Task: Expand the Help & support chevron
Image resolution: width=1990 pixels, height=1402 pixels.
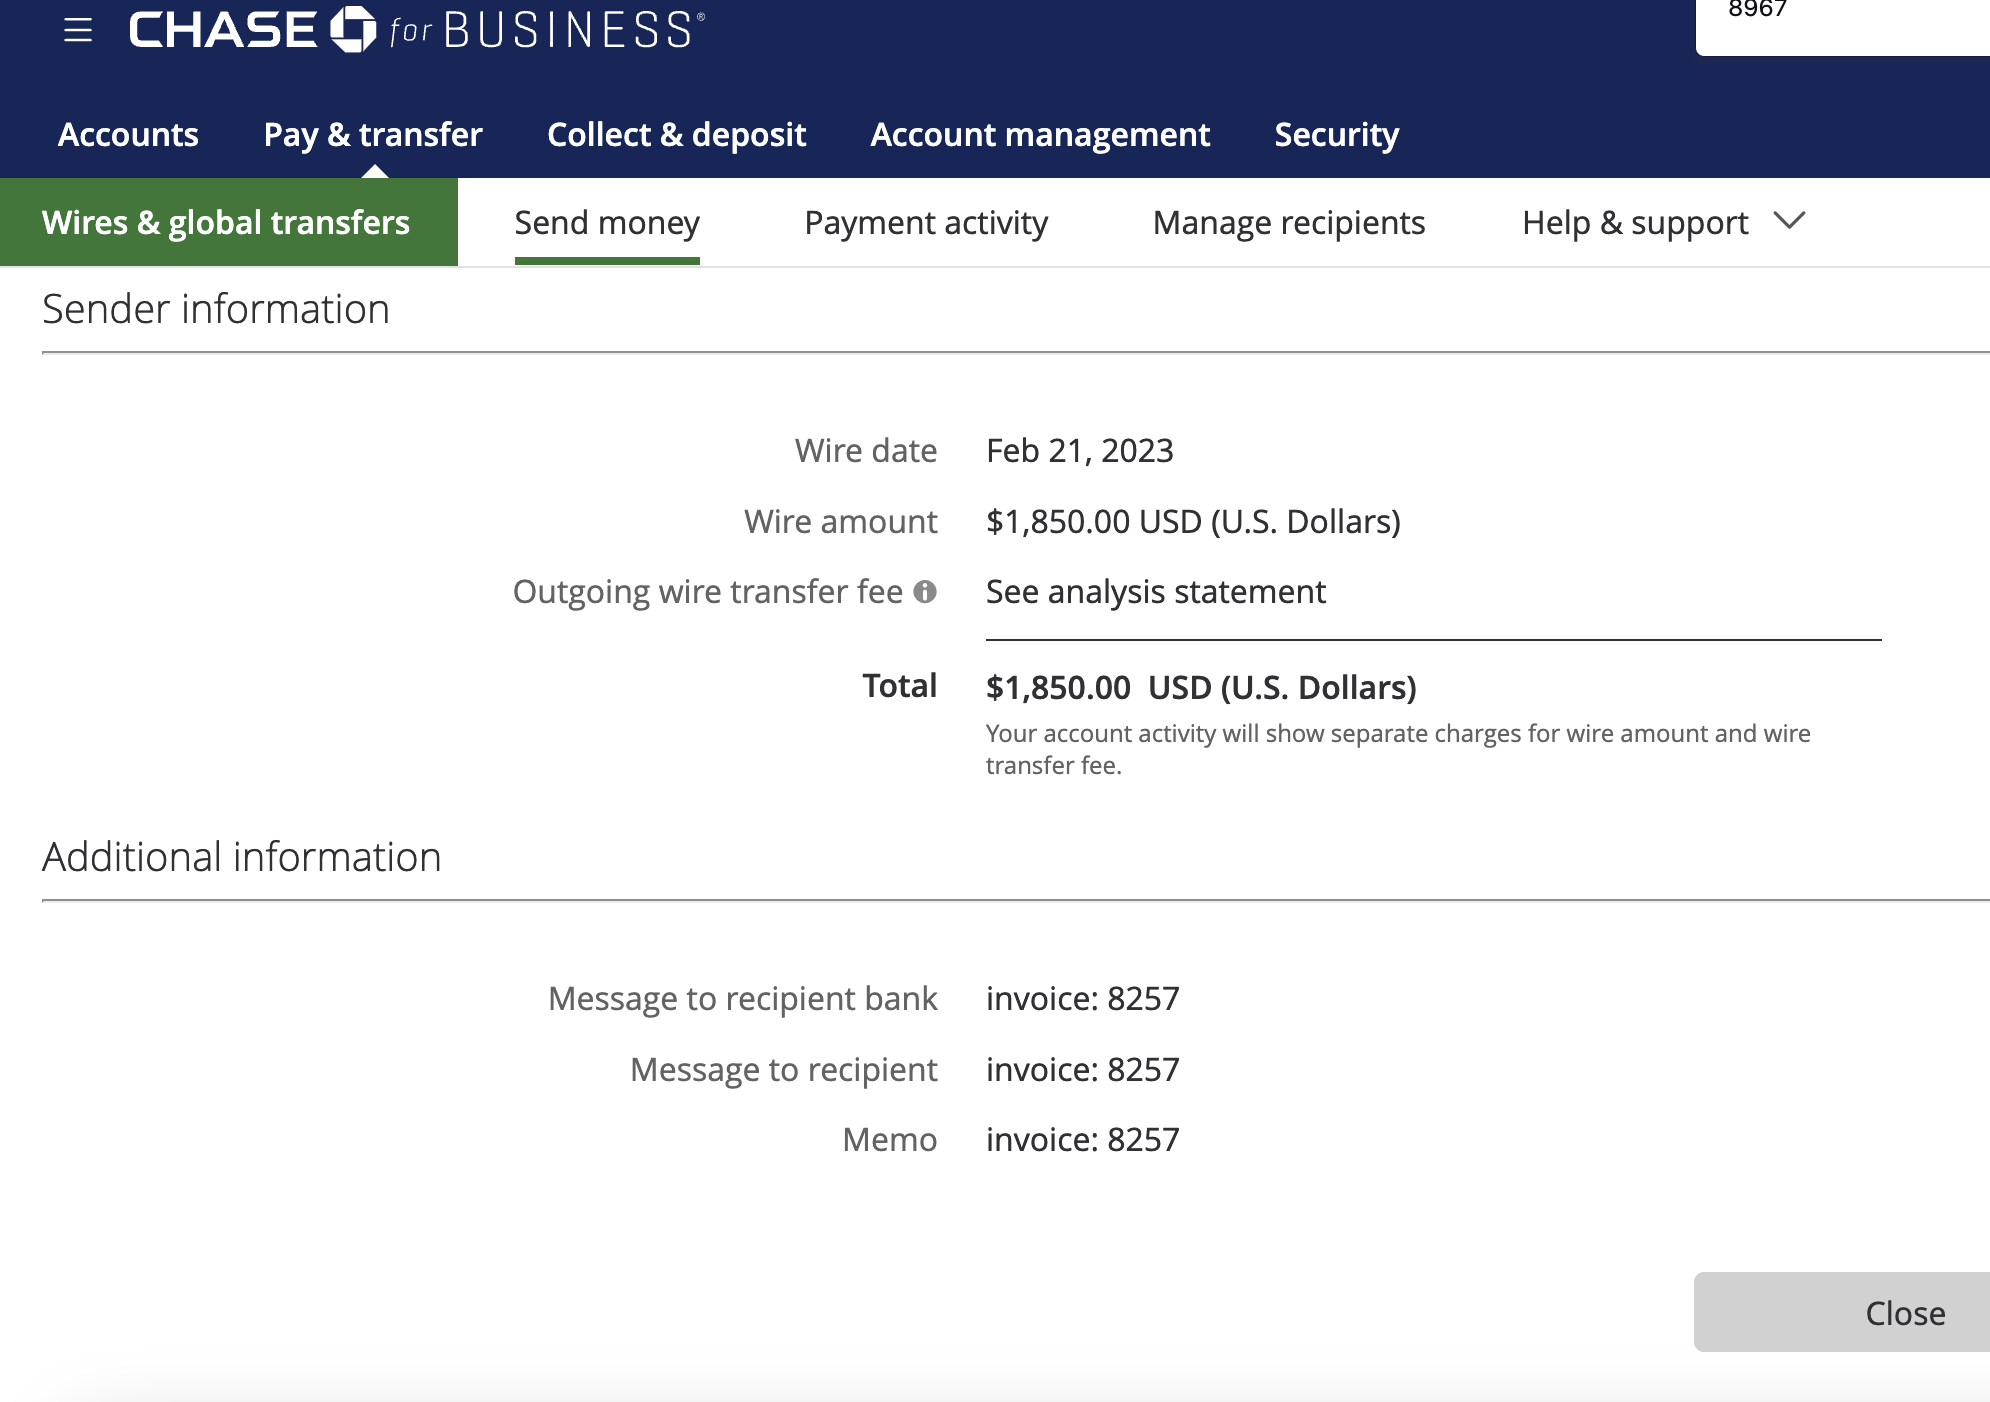Action: [x=1789, y=221]
